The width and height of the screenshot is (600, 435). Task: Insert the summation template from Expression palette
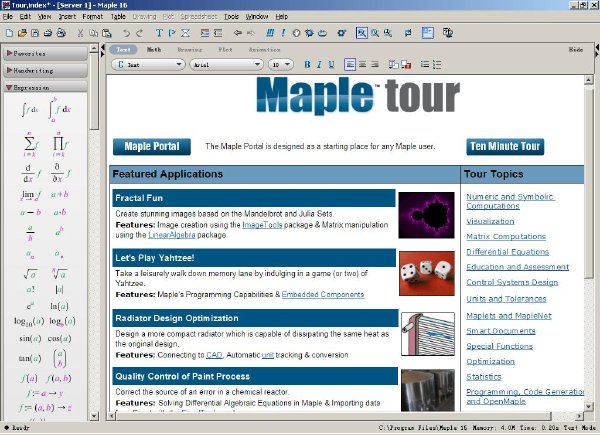(31, 144)
